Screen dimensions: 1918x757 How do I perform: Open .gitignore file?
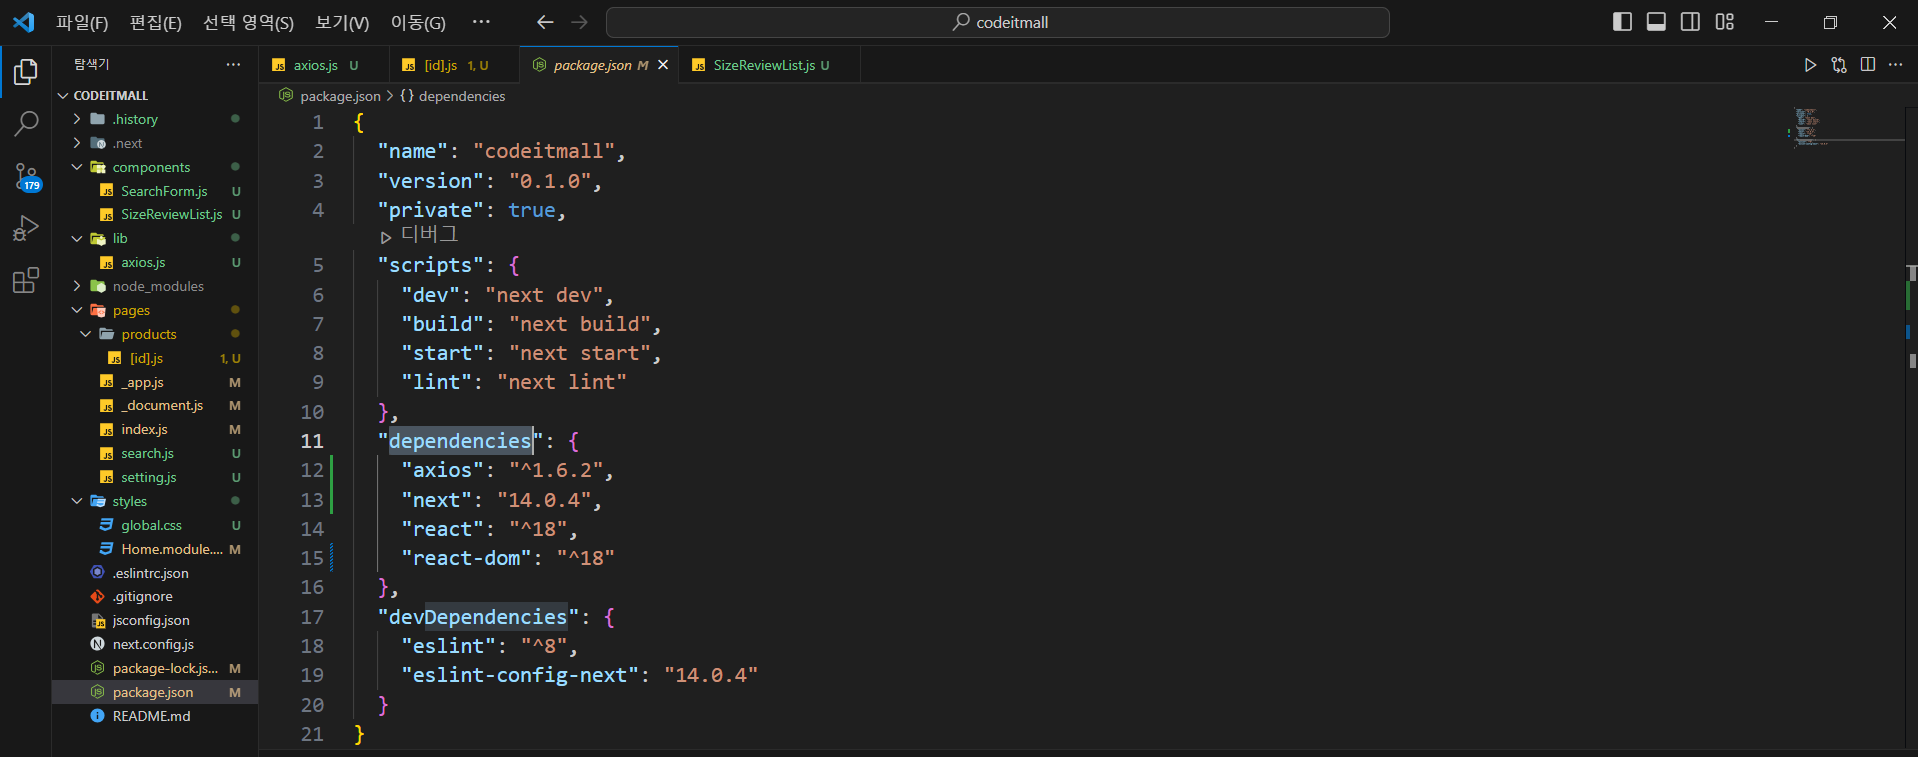coord(155,596)
